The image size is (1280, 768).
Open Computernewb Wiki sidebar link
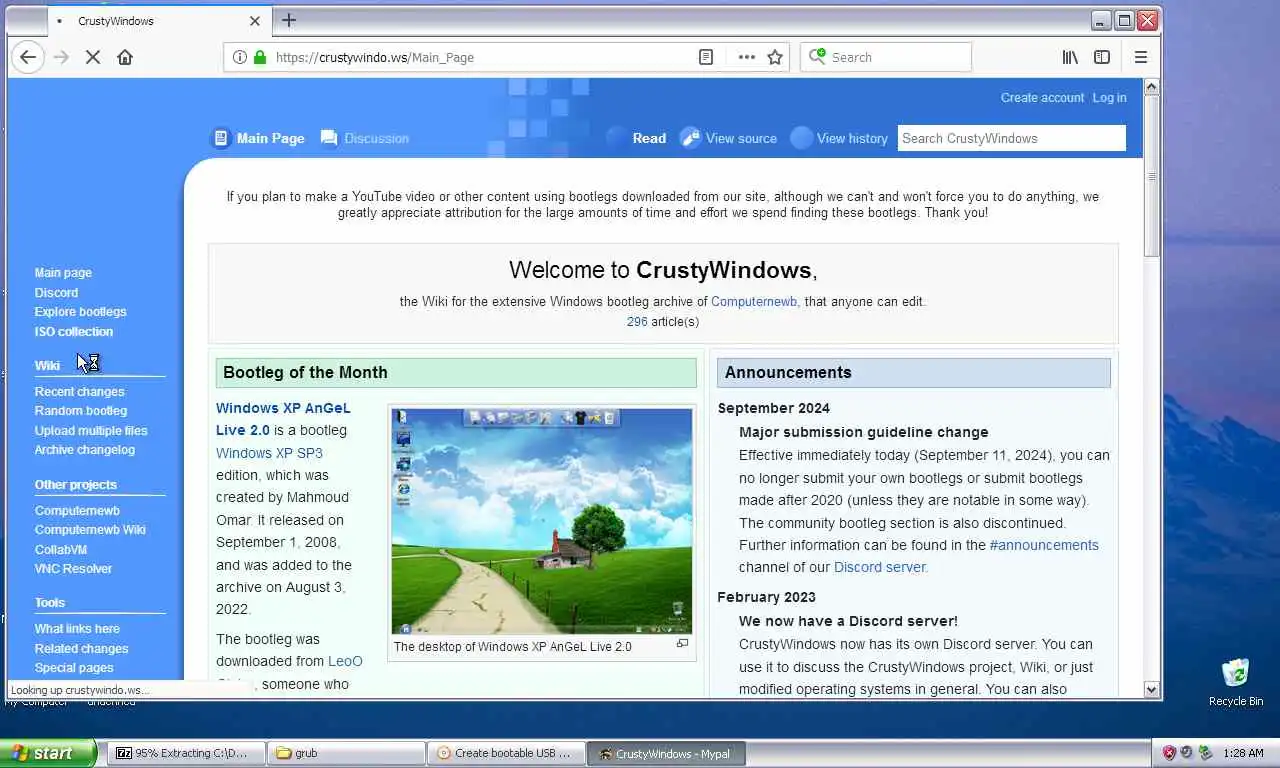pos(90,529)
